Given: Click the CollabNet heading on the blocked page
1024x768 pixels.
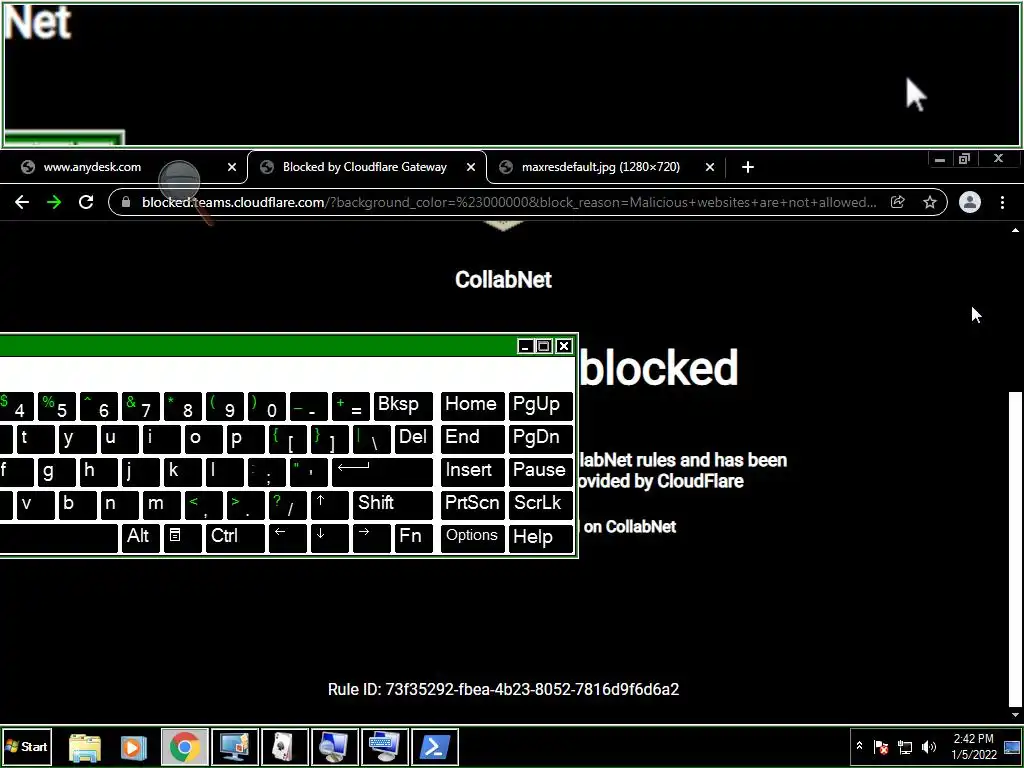Looking at the screenshot, I should click(x=504, y=280).
